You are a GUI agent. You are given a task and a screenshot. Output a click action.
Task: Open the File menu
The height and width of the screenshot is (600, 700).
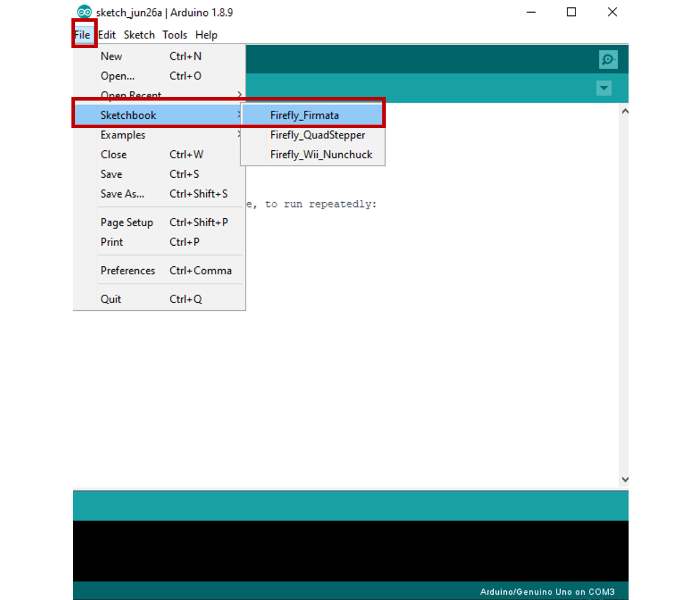(83, 35)
